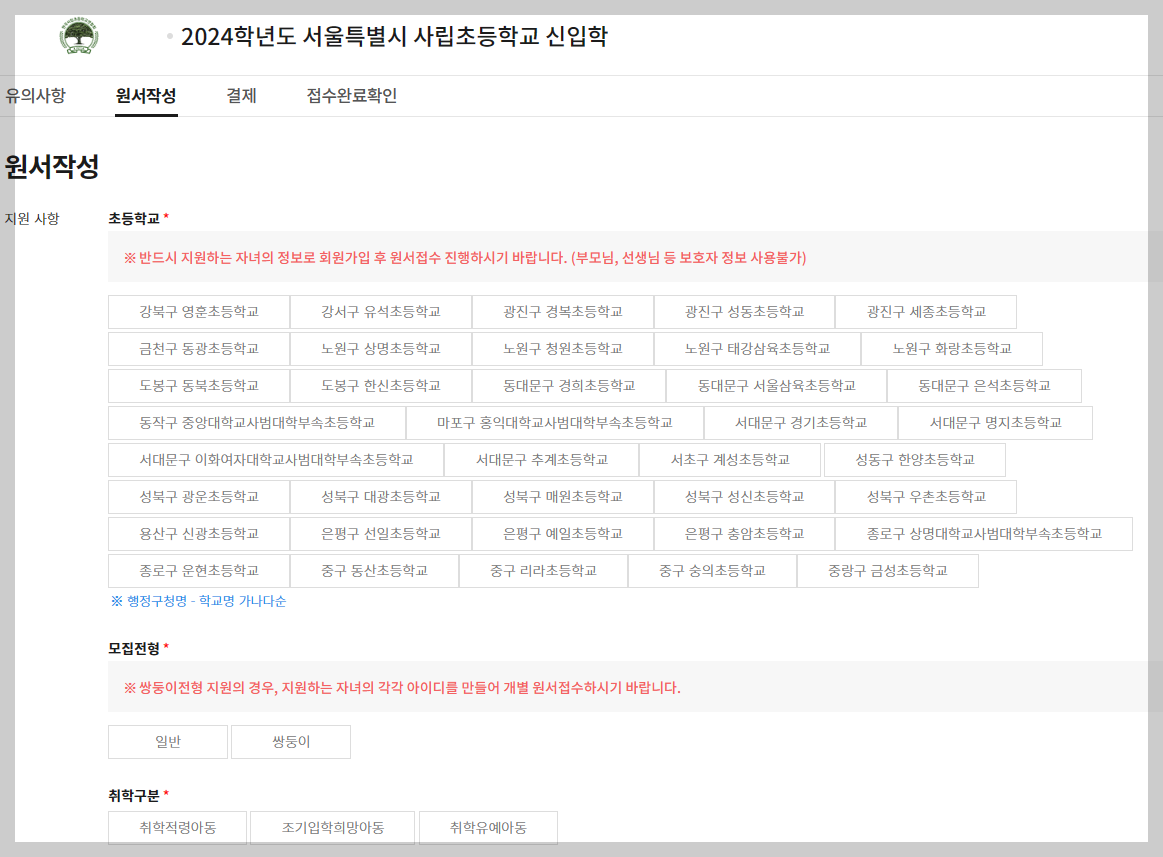This screenshot has width=1163, height=857.
Task: Select 중랑구 금성초등학교
Action: 887,571
